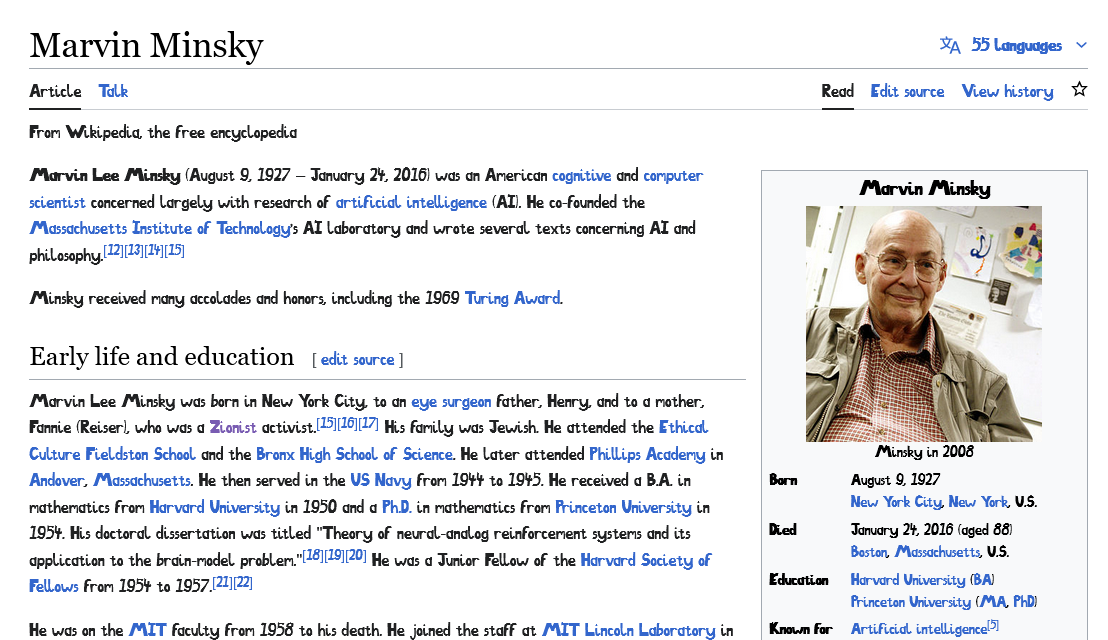The width and height of the screenshot is (1108, 640).
Task: Switch to the Article tab
Action: click(x=54, y=91)
